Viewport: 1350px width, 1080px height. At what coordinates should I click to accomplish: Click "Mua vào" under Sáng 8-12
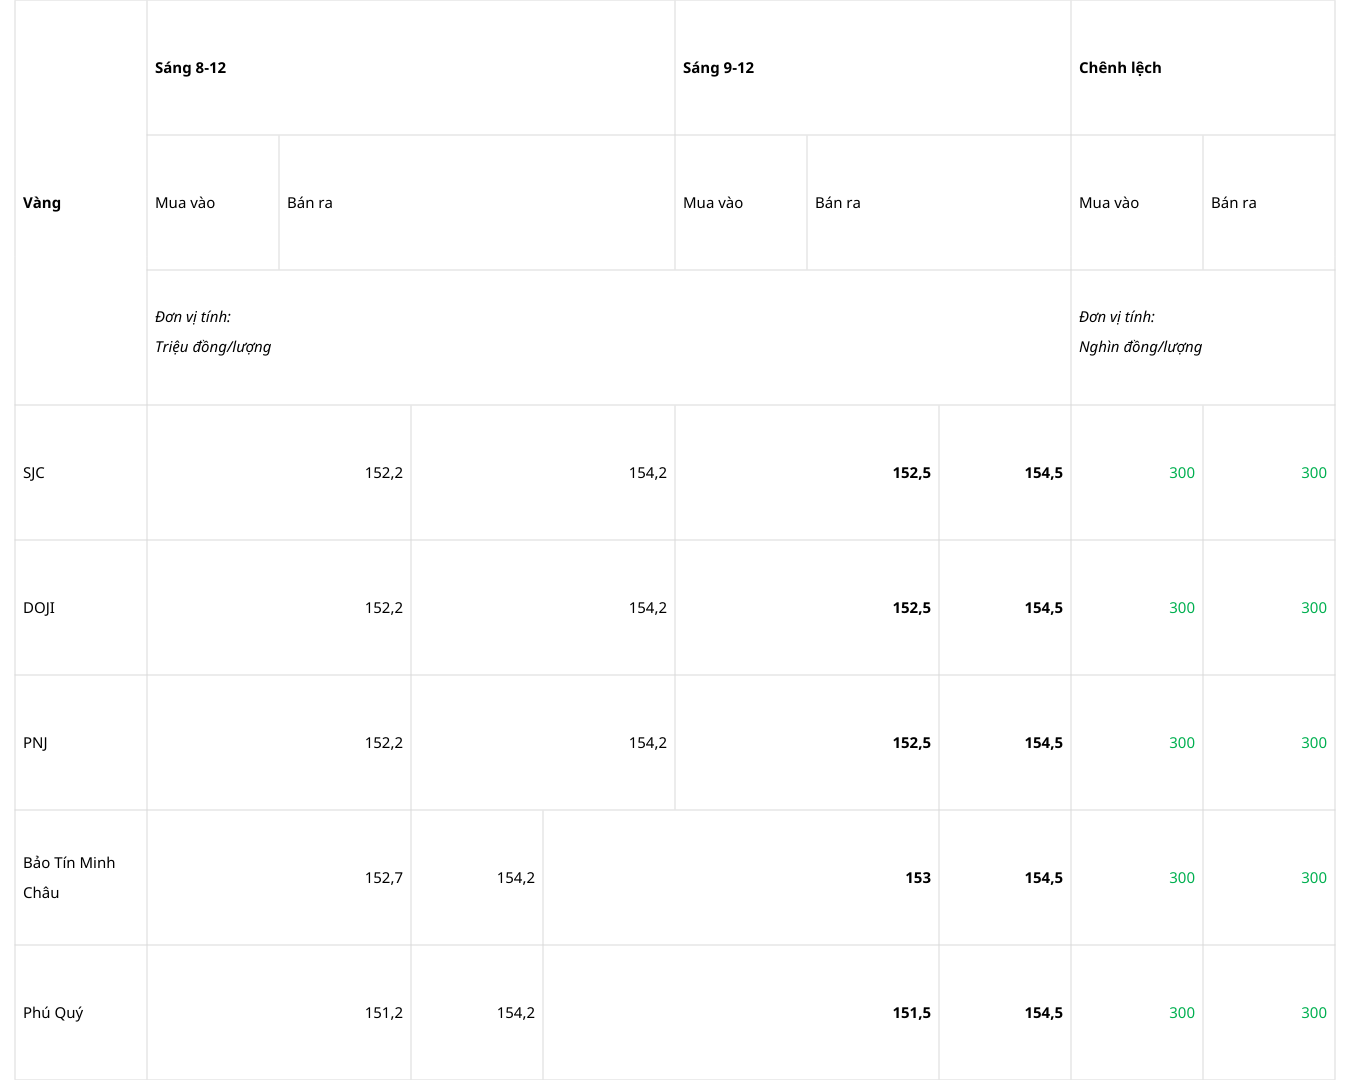185,203
